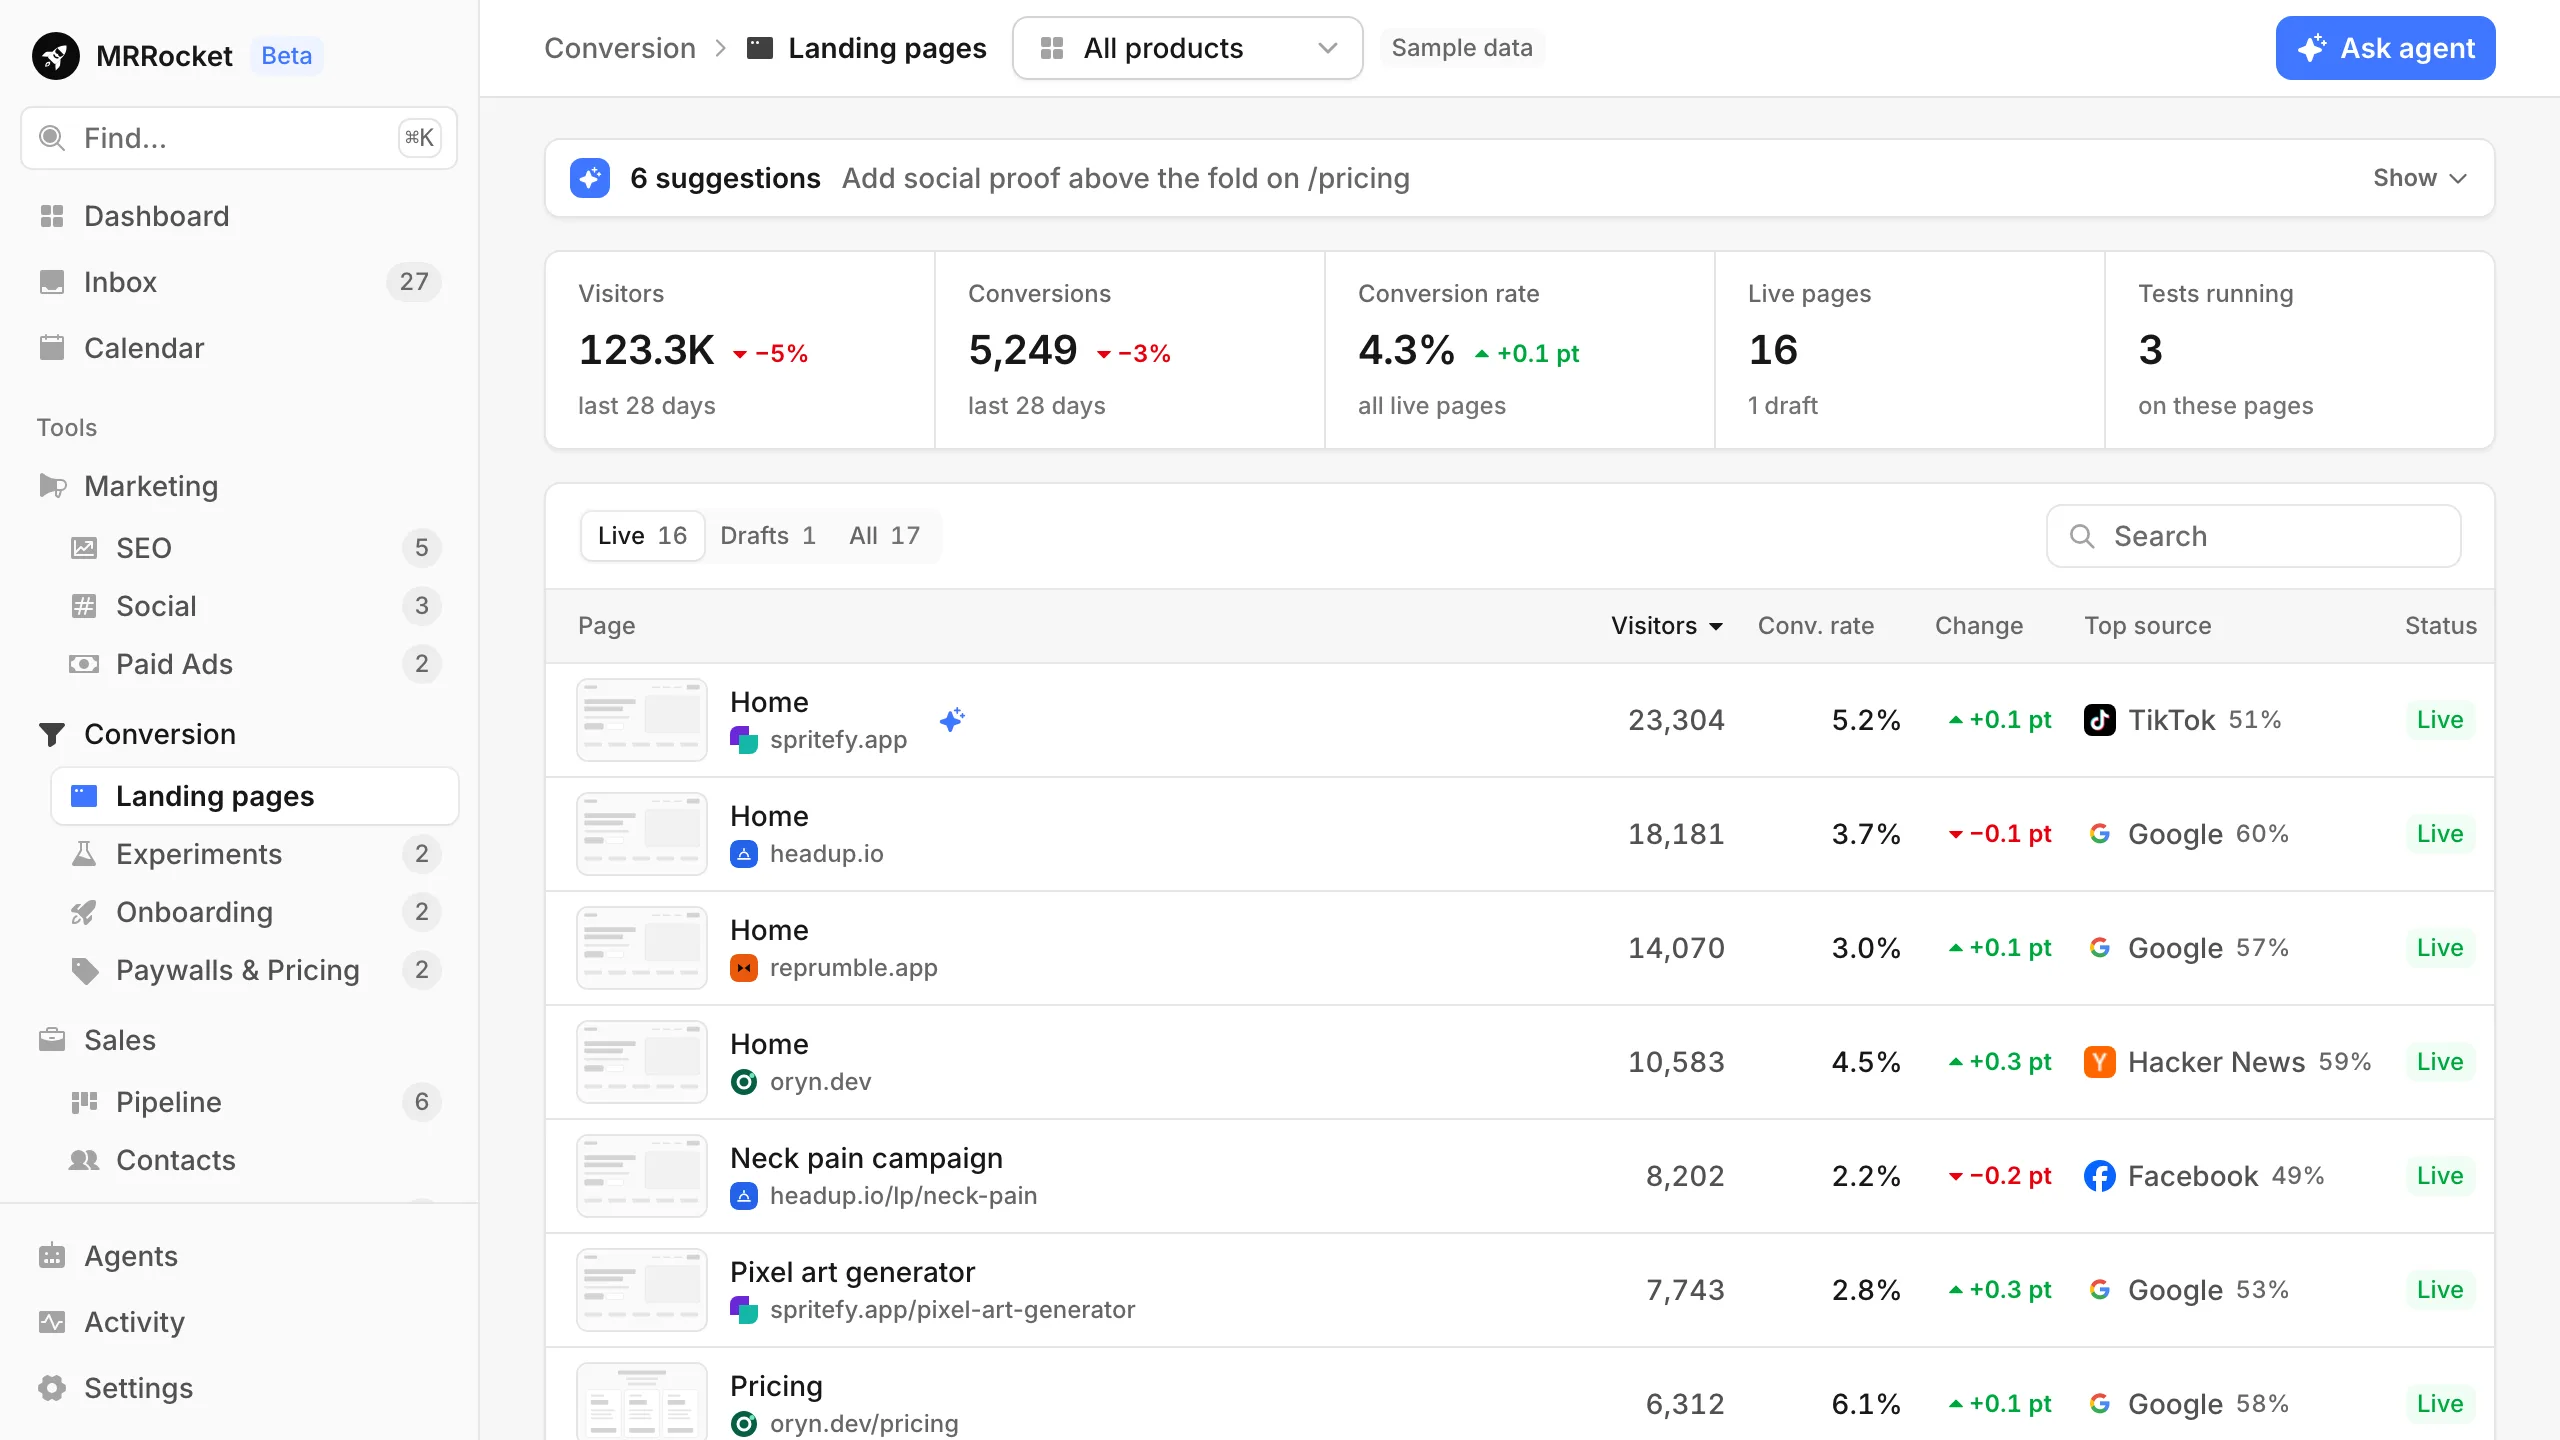Click the landing pages Search field

[2254, 536]
